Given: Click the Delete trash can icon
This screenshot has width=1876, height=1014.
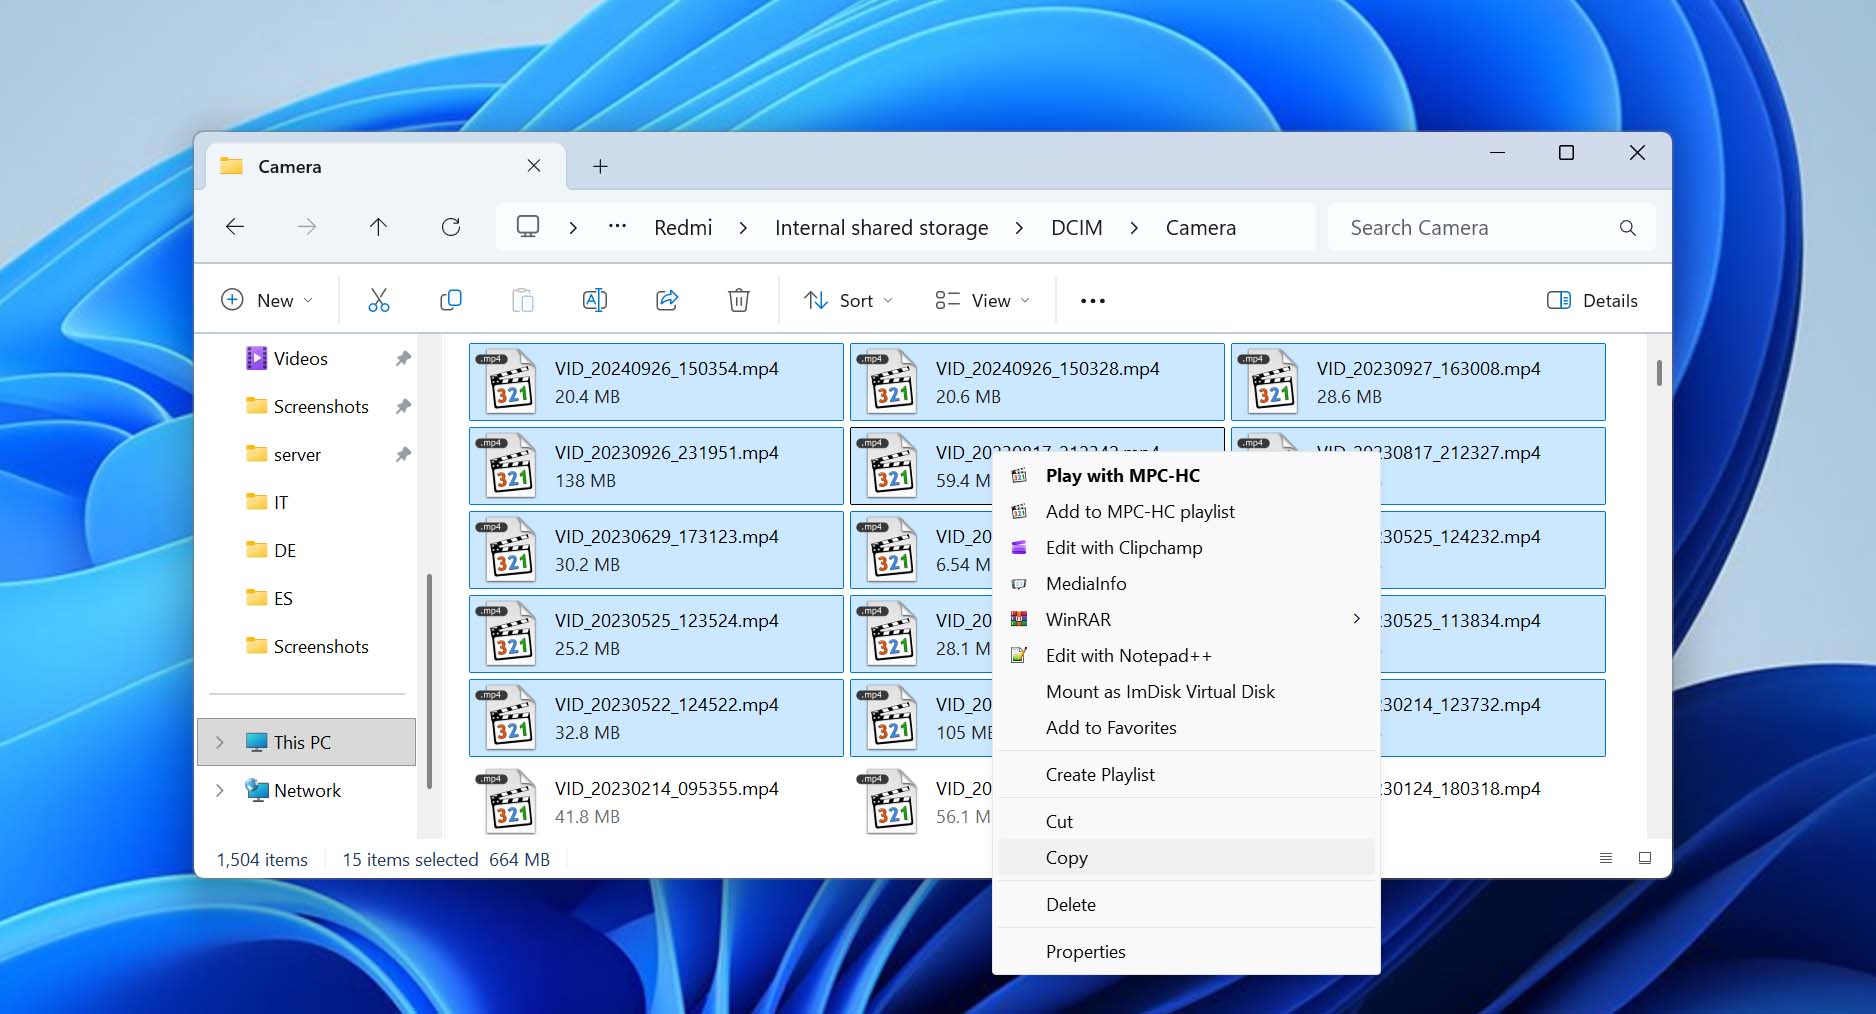Looking at the screenshot, I should pyautogui.click(x=738, y=300).
